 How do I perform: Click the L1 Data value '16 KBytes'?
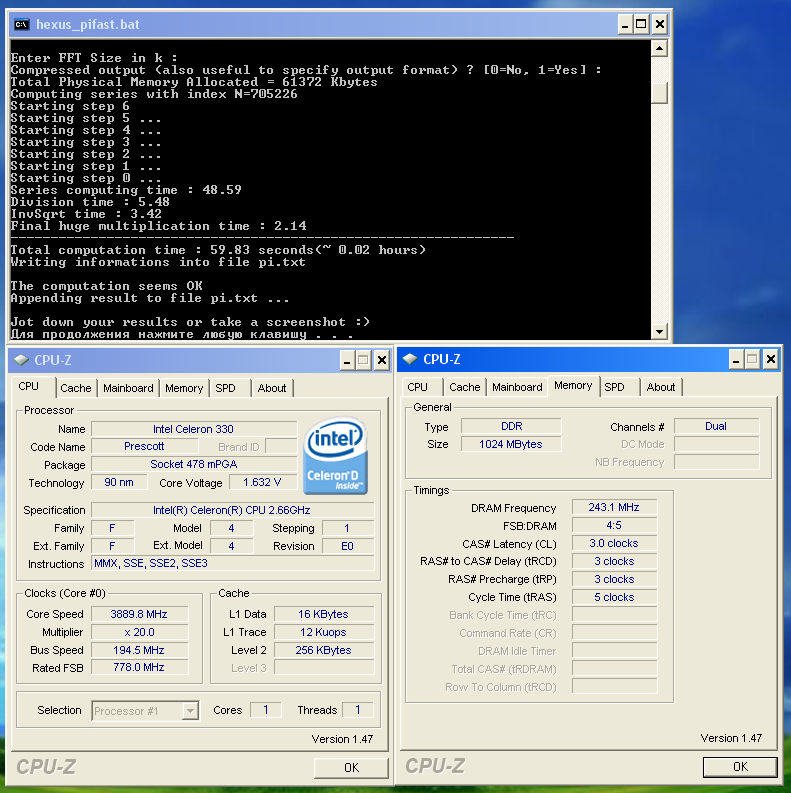[x=324, y=614]
